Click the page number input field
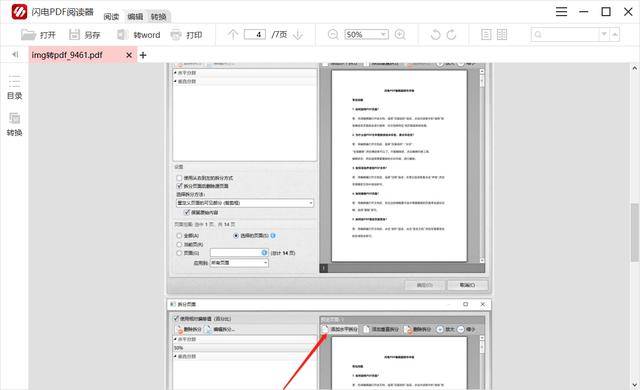Image resolution: width=640 pixels, height=390 pixels. 255,35
